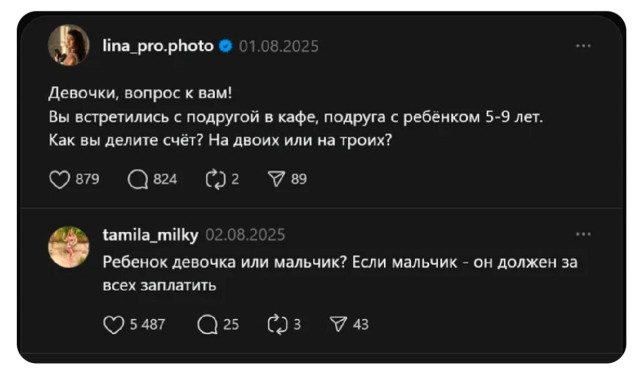
Task: Open replies to tamila_milky's comment
Action: pyautogui.click(x=207, y=325)
